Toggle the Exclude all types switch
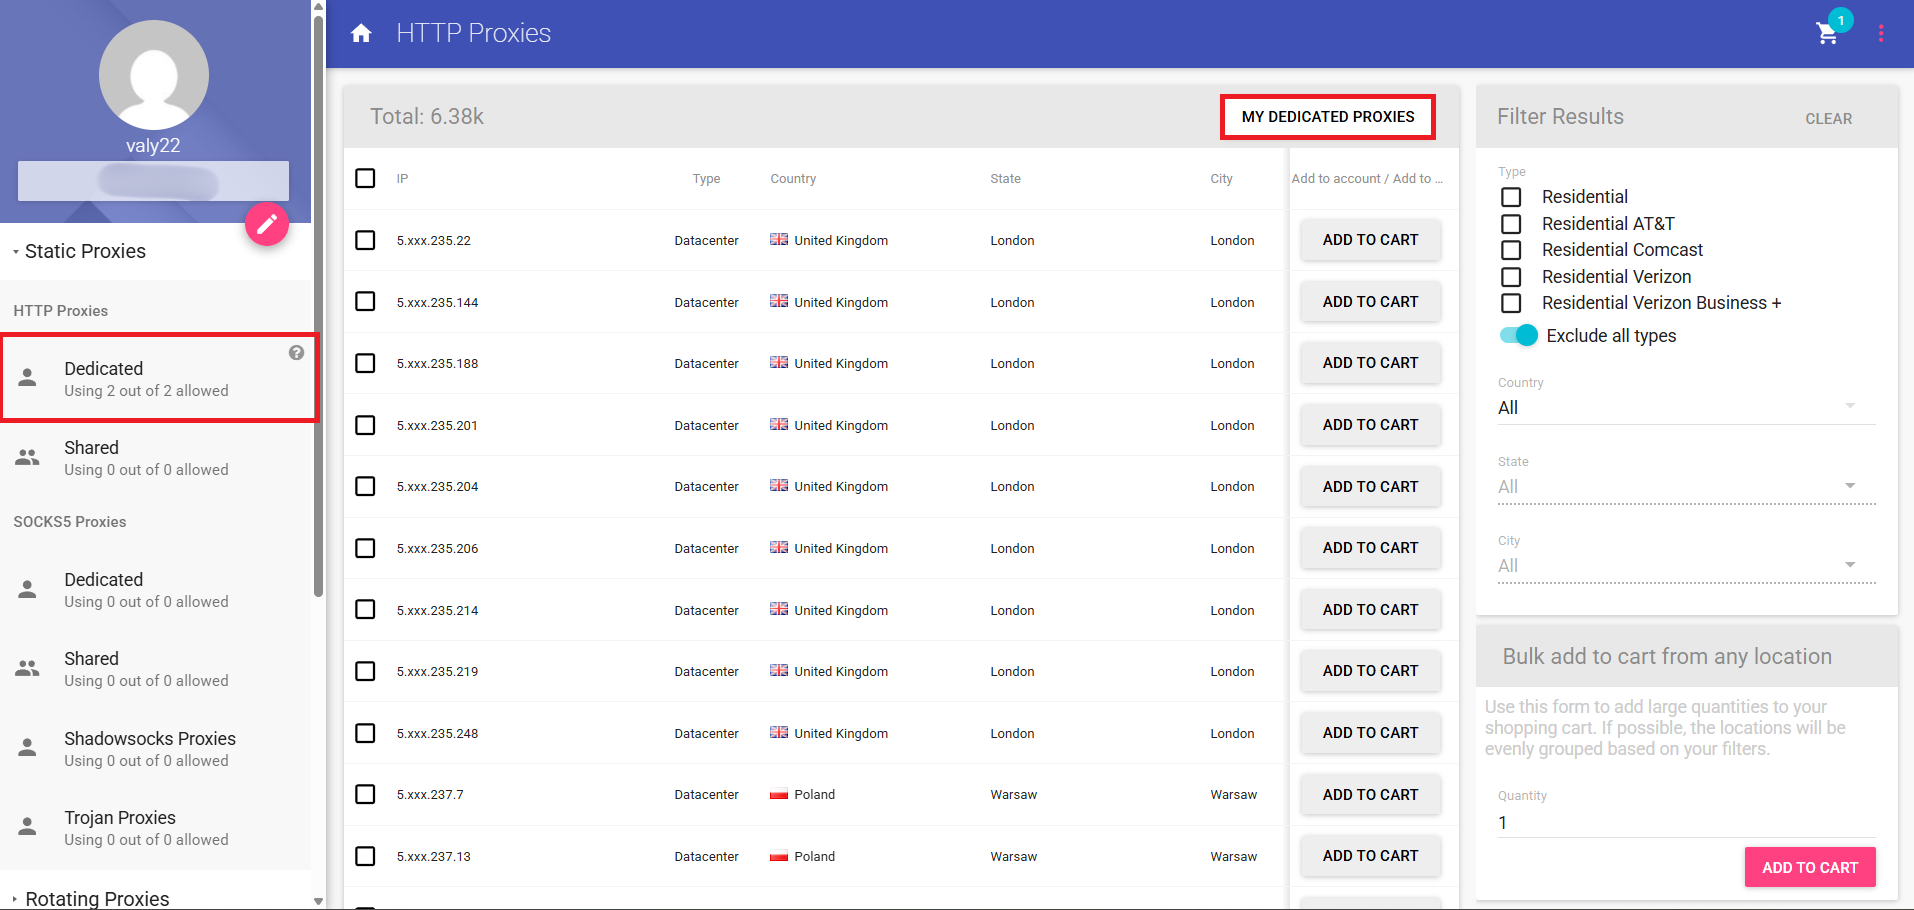 click(1518, 335)
